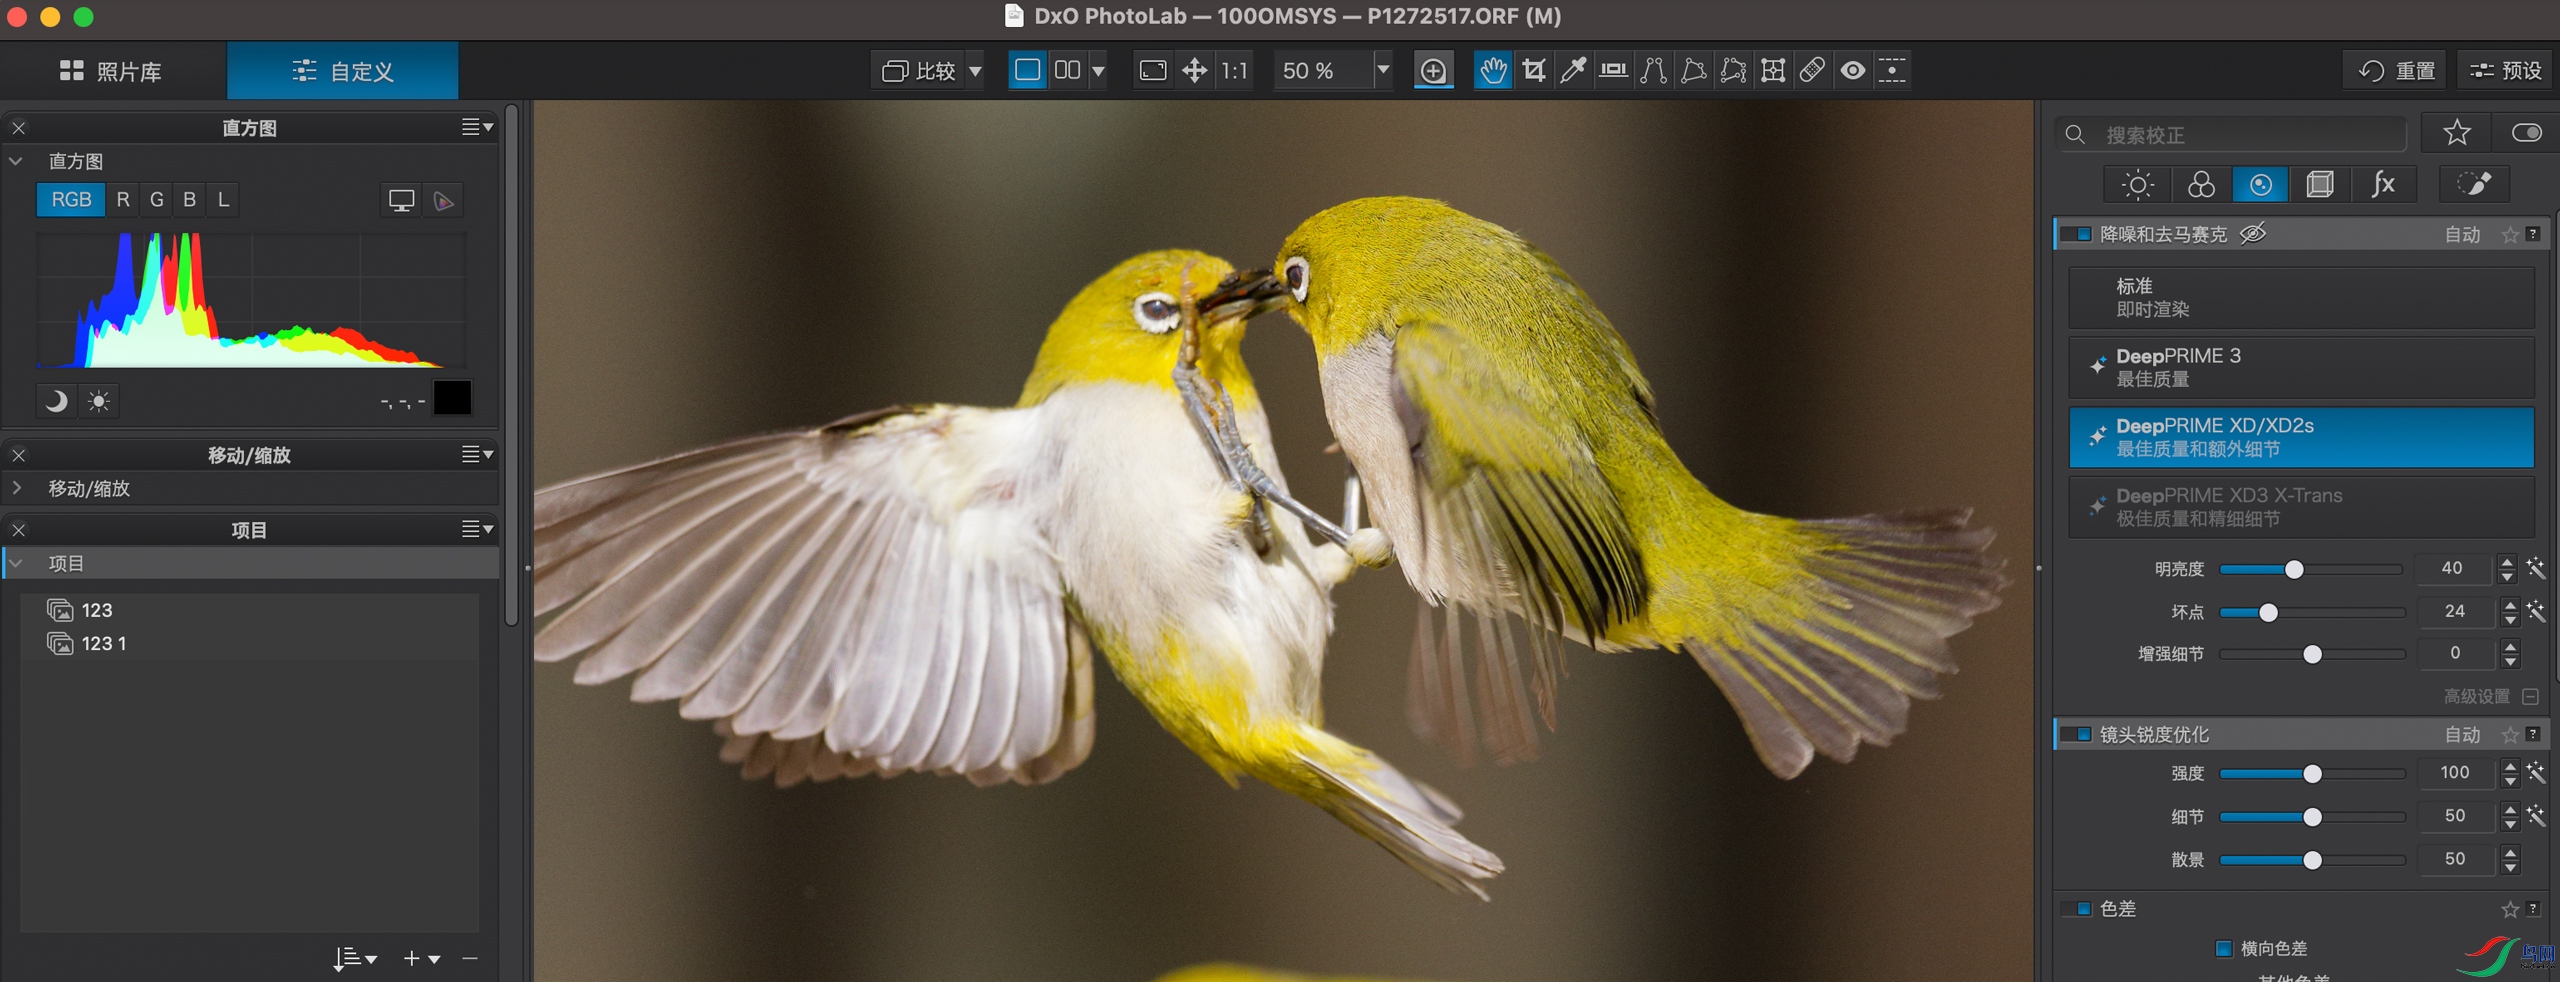Open the 比较 dropdown arrow
The width and height of the screenshot is (2560, 982).
pyautogui.click(x=975, y=71)
